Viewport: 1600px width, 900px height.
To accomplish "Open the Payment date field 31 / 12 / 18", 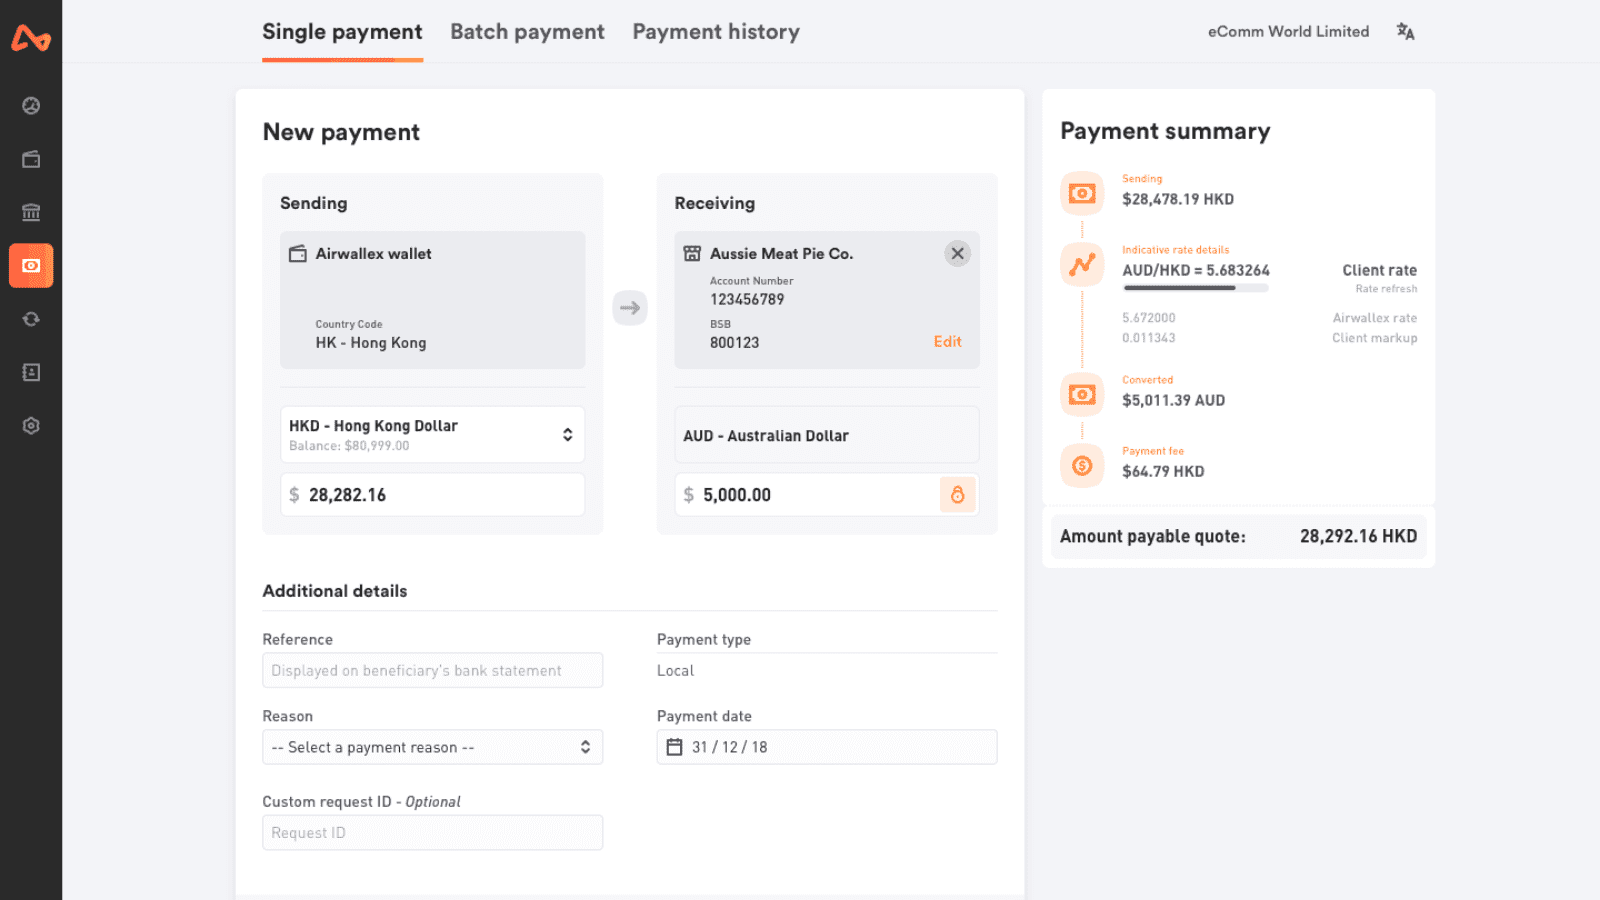I will [x=827, y=747].
